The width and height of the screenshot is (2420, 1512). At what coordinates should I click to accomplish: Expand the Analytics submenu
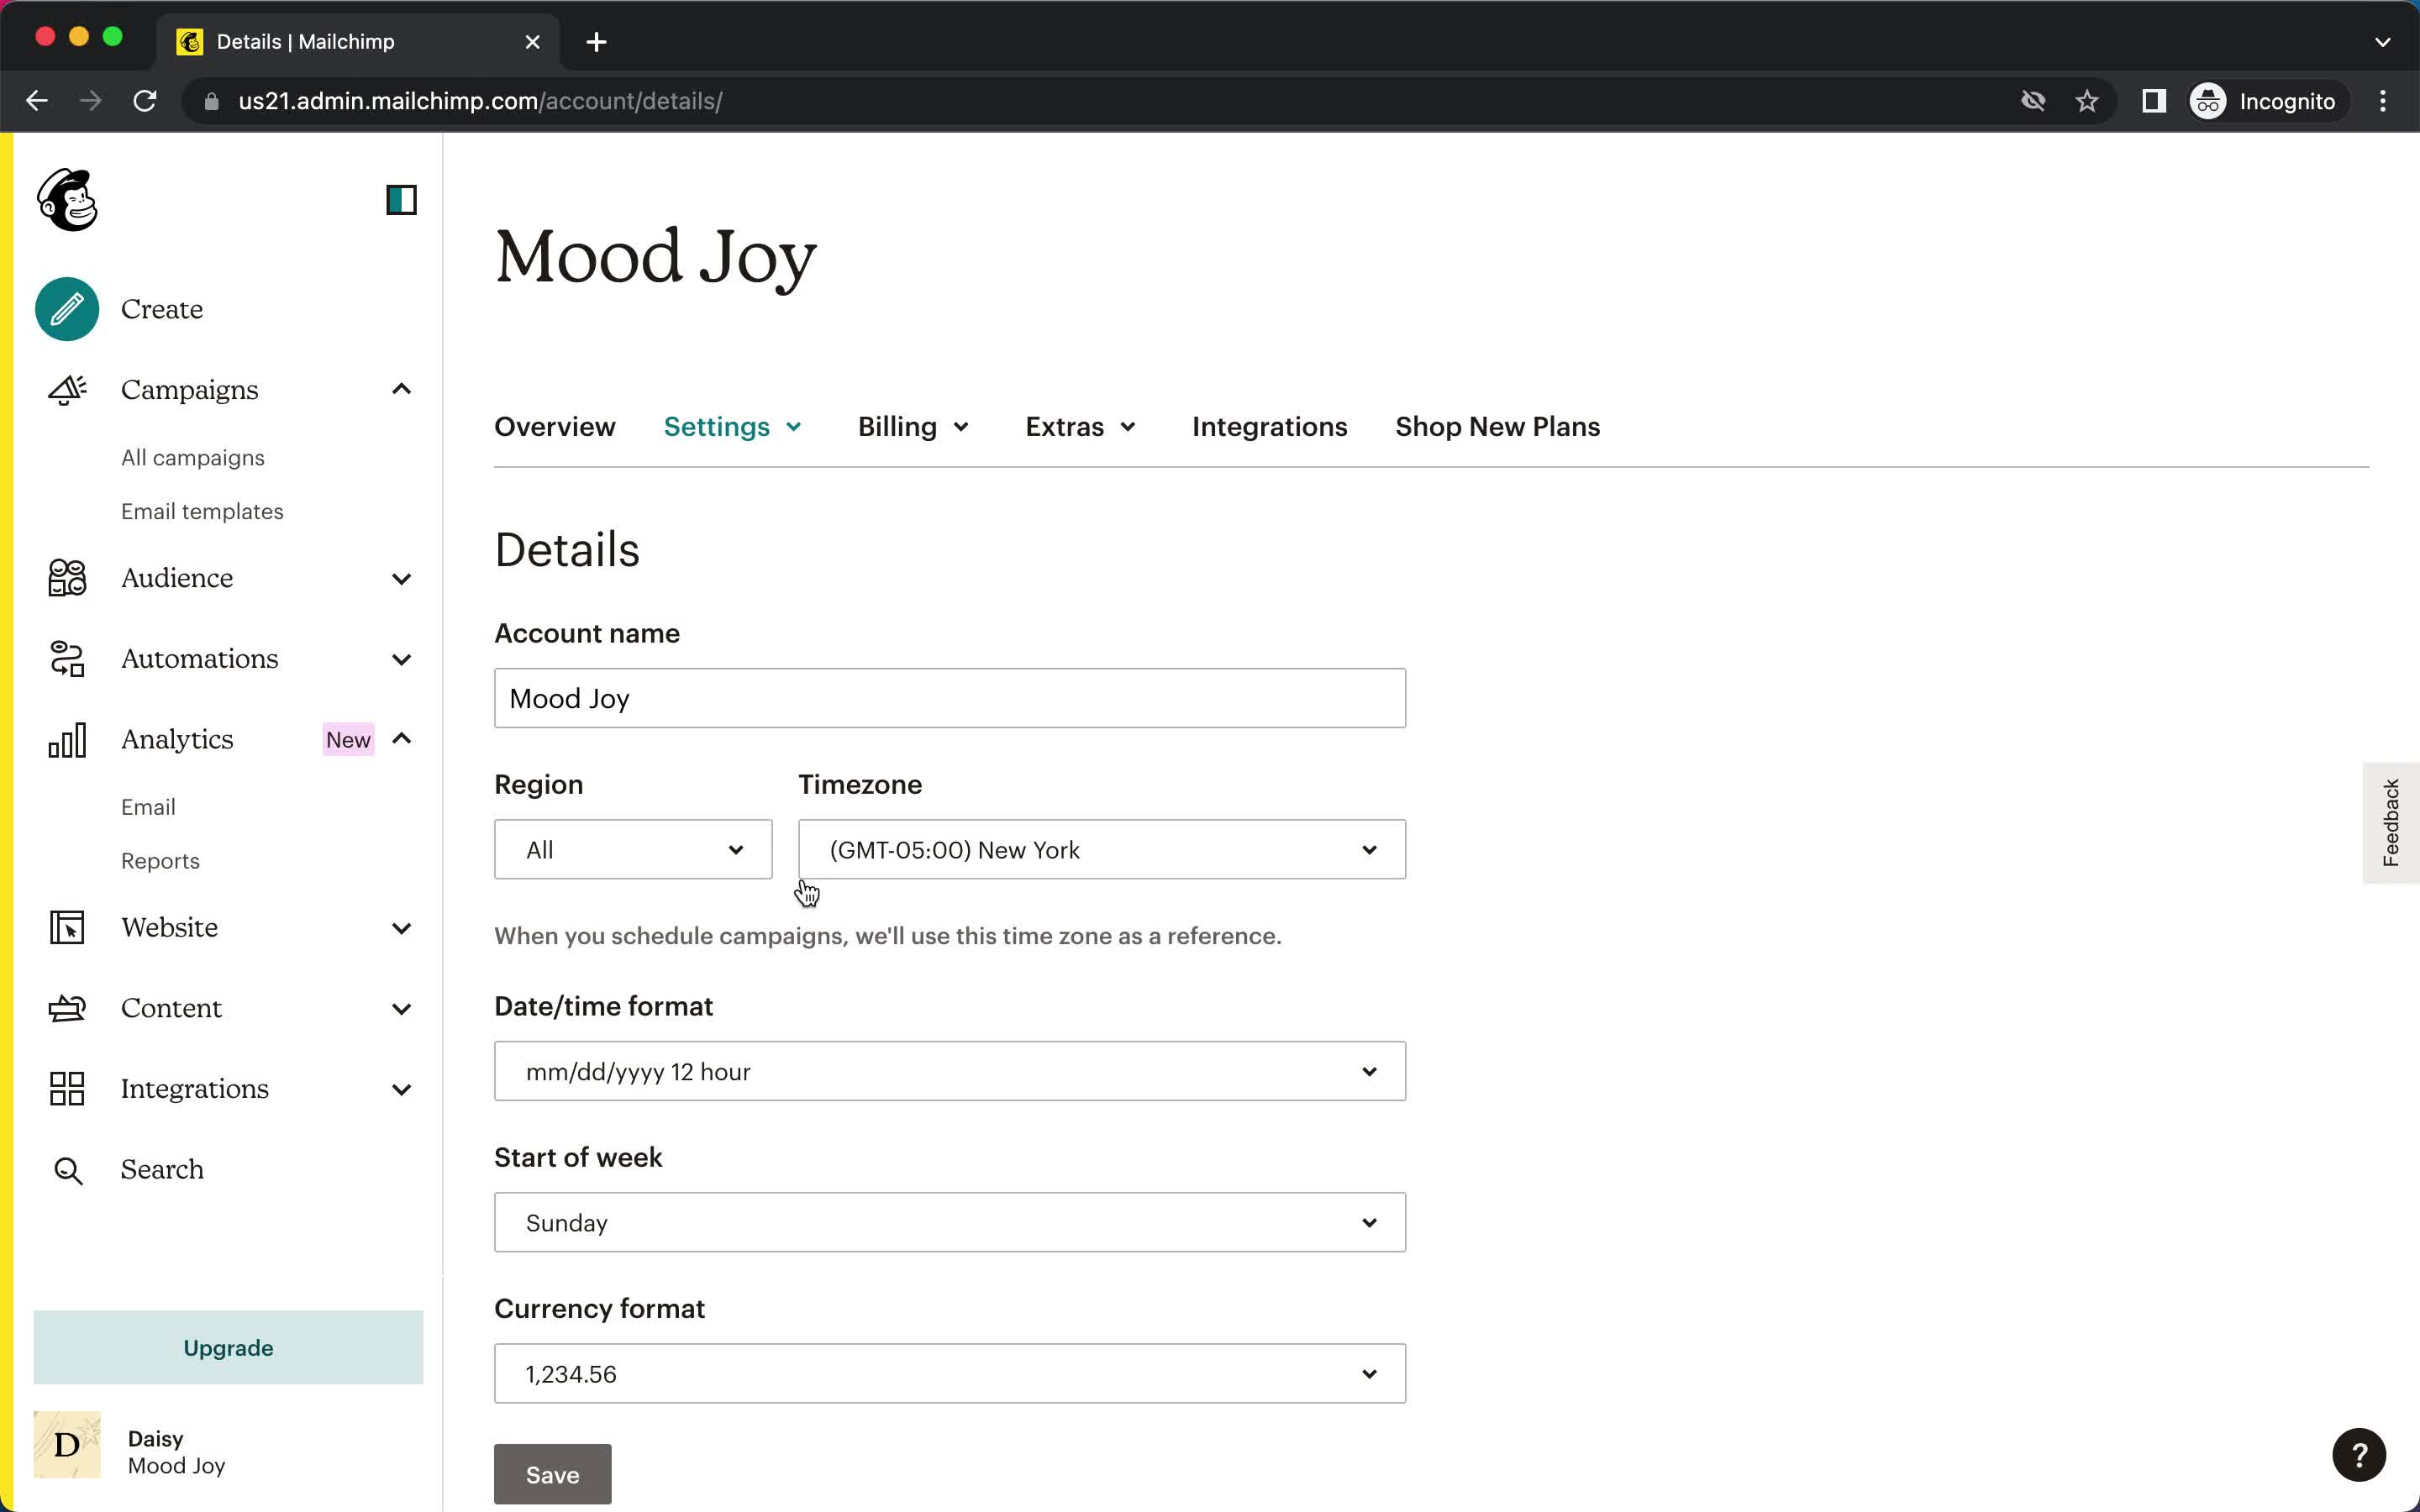(401, 738)
